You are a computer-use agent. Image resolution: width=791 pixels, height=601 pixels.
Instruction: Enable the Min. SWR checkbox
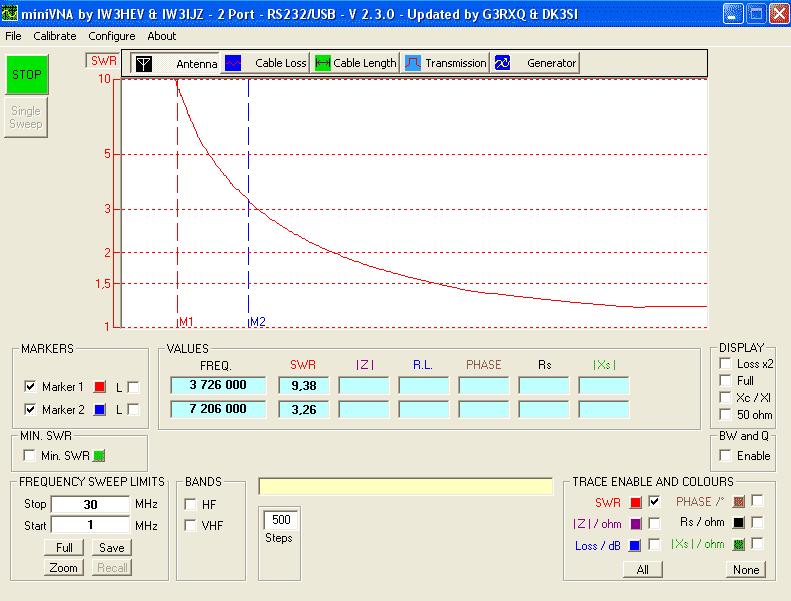[29, 456]
